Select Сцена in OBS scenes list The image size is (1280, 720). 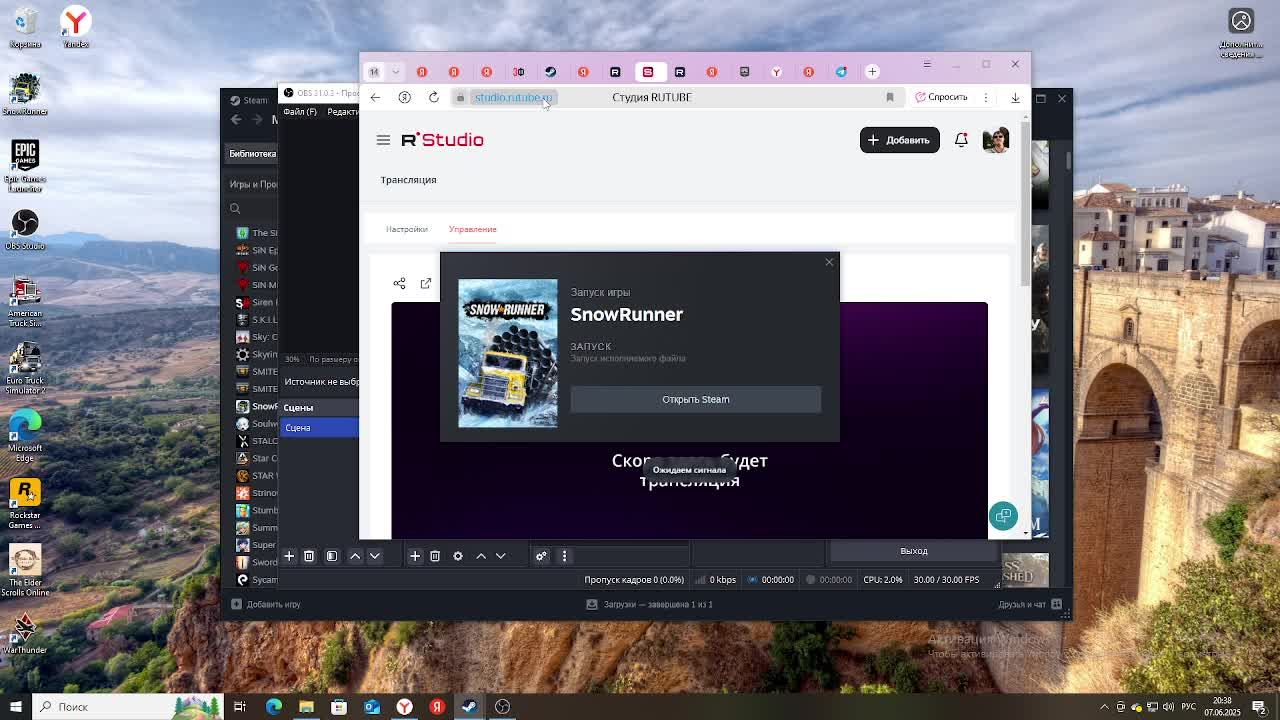(x=320, y=428)
